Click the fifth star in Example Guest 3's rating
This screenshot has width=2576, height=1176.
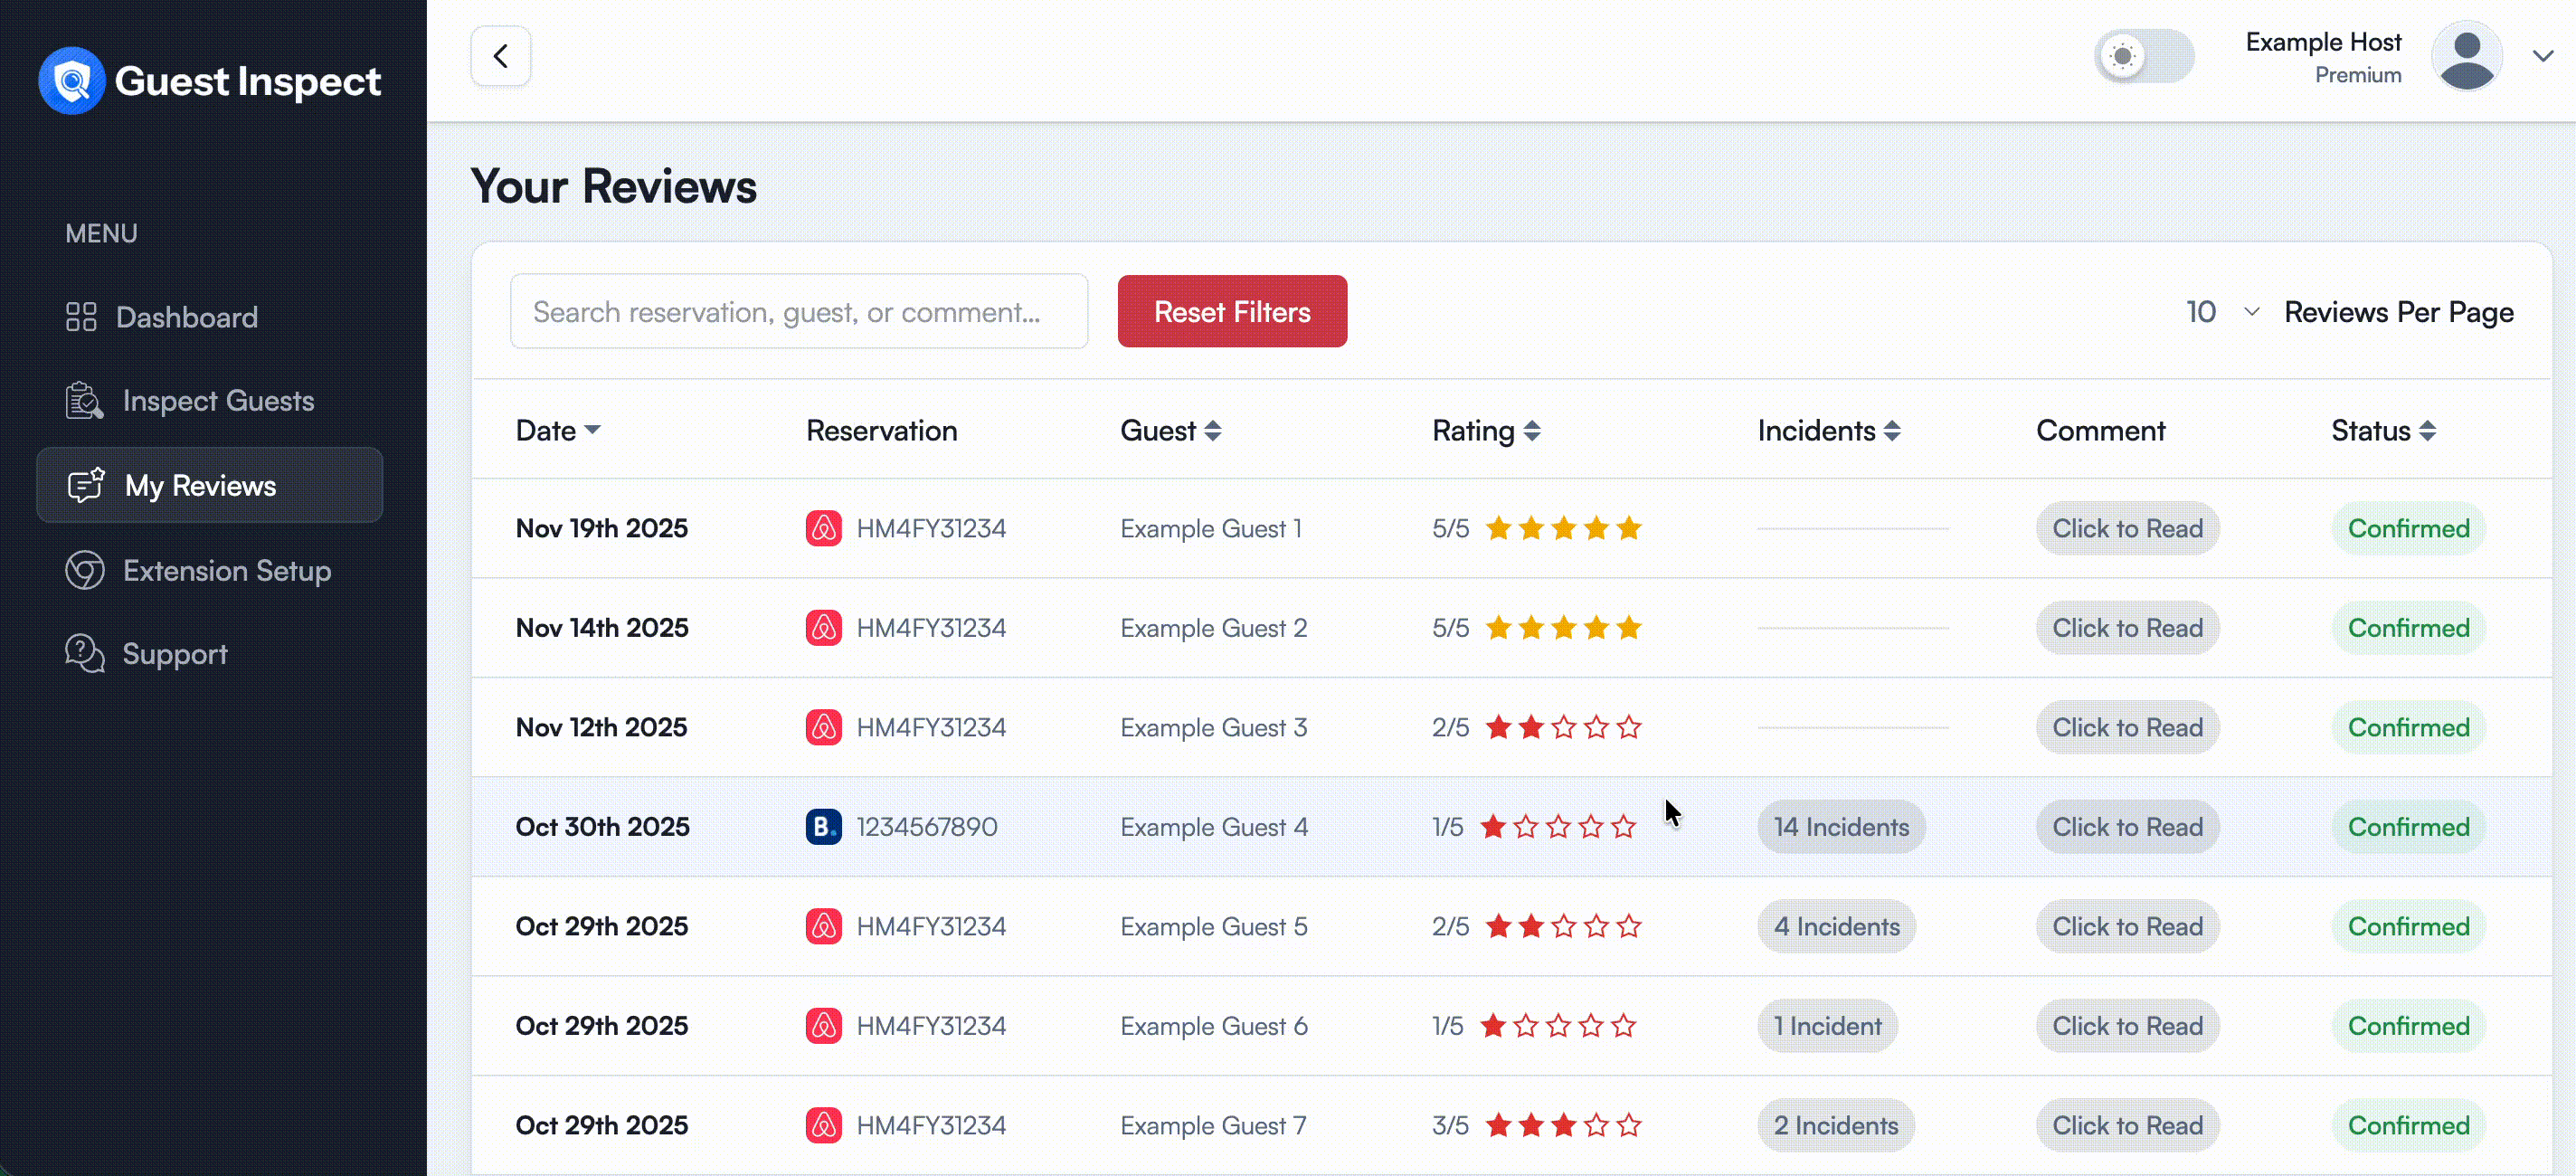1629,728
